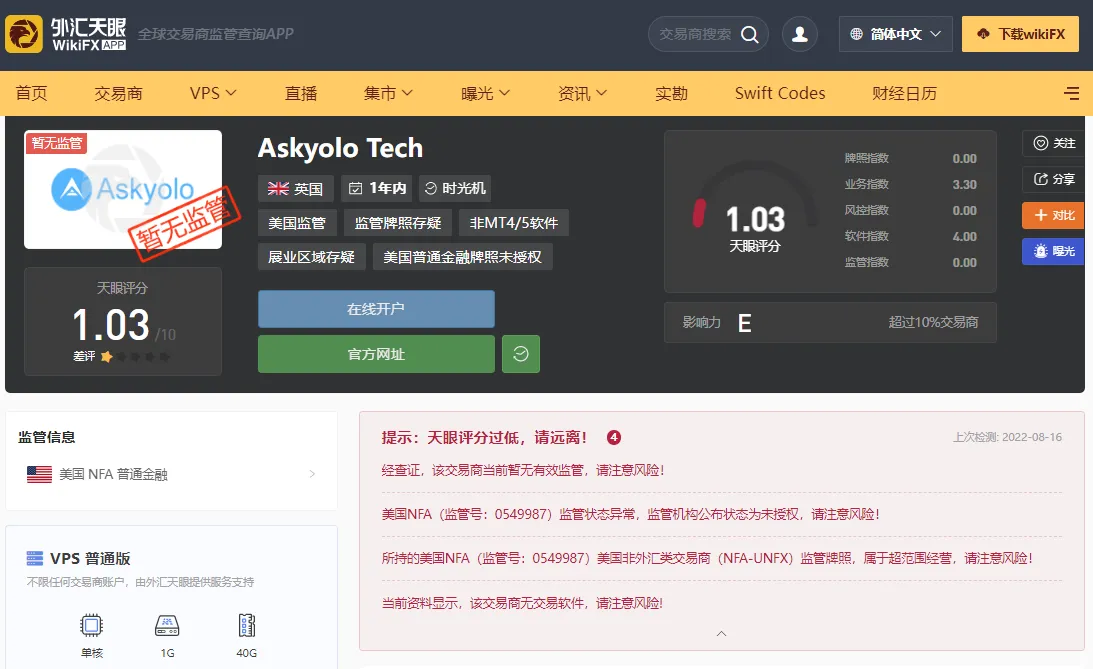
Task: Click the 展业区域存疑 tag
Action: [x=312, y=256]
